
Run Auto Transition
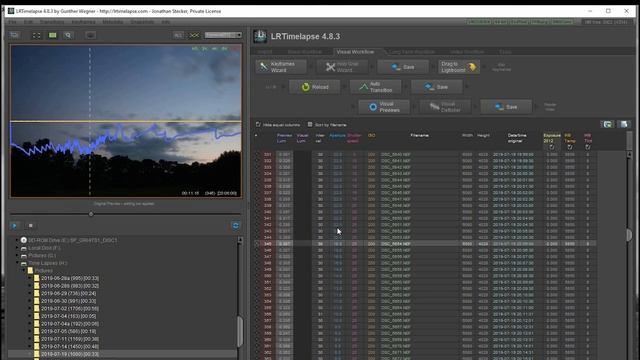(x=376, y=87)
